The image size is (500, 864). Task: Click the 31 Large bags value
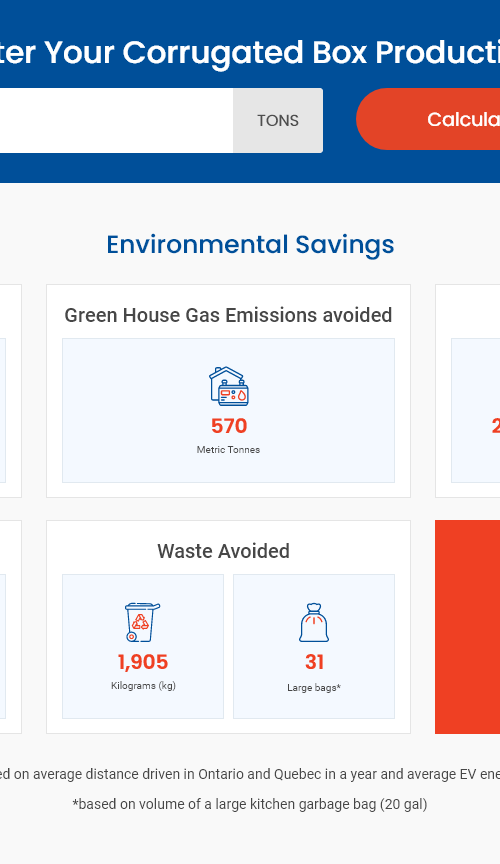coord(314,662)
